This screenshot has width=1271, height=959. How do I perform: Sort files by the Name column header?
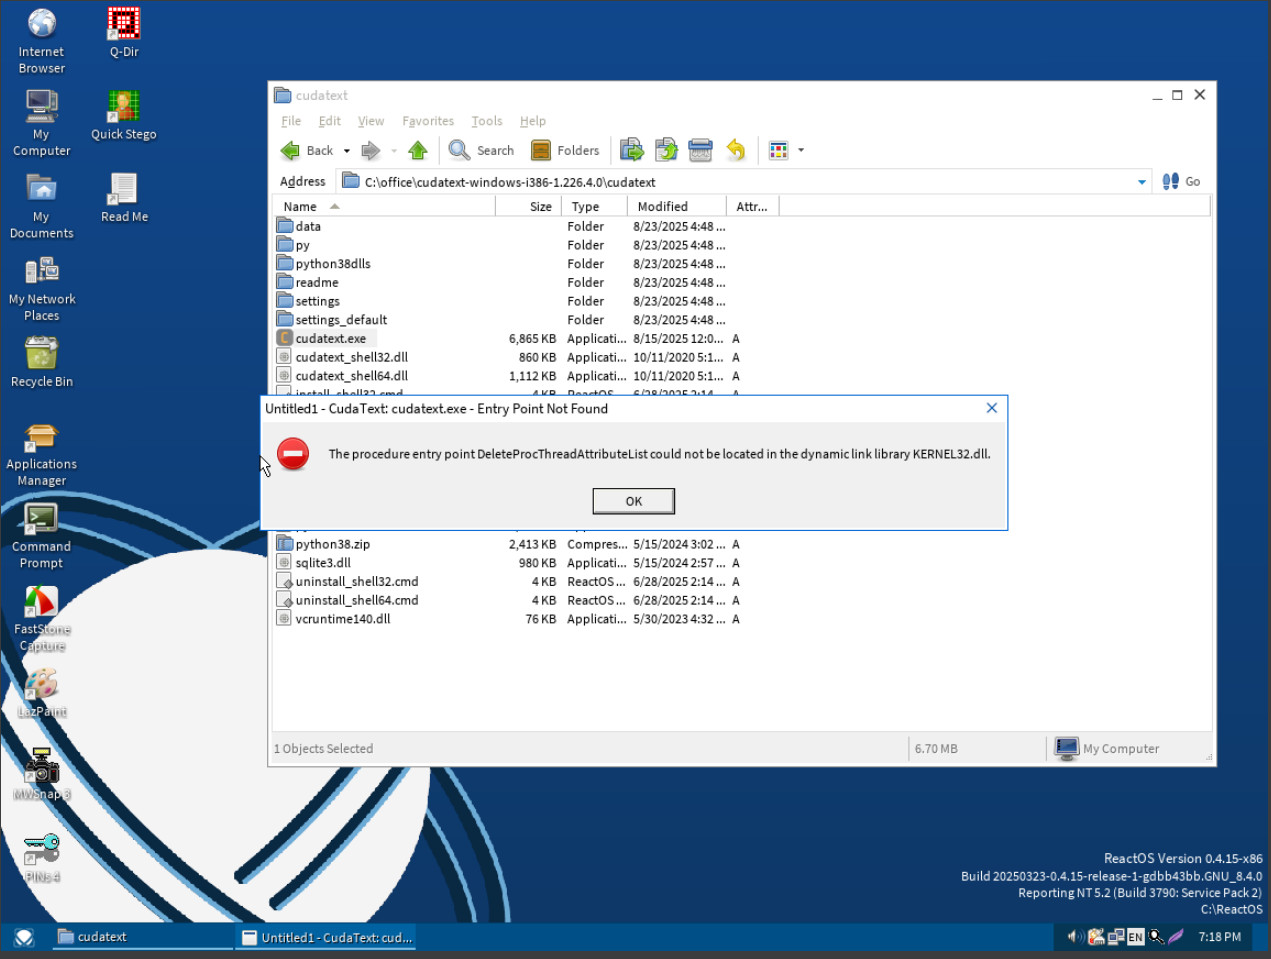pyautogui.click(x=384, y=206)
